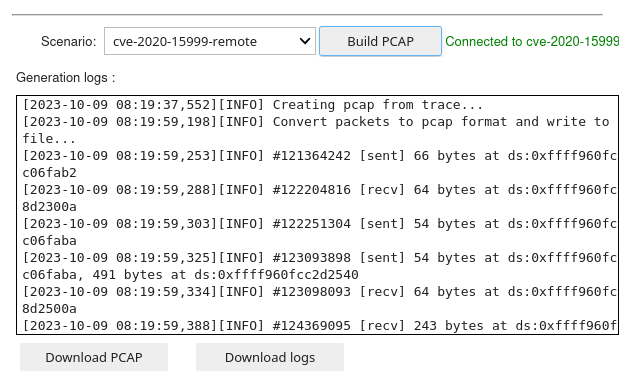Click the 'Connected to cve-2020-15999' status text
This screenshot has width=631, height=385.
tap(532, 41)
